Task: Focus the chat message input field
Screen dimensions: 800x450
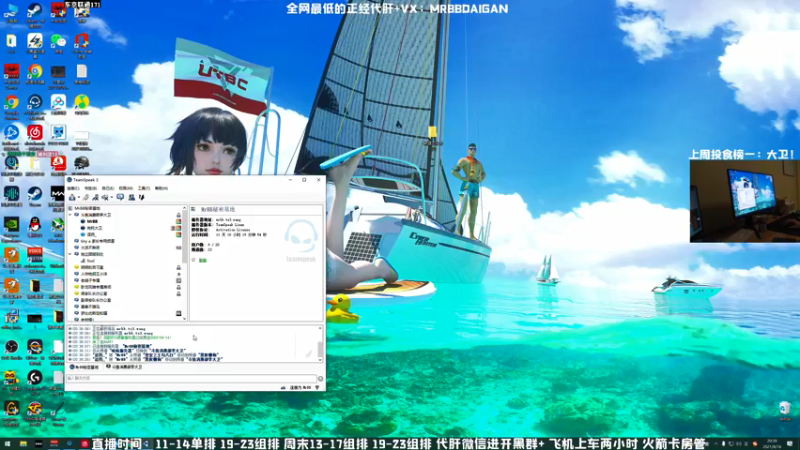Action: (x=191, y=379)
